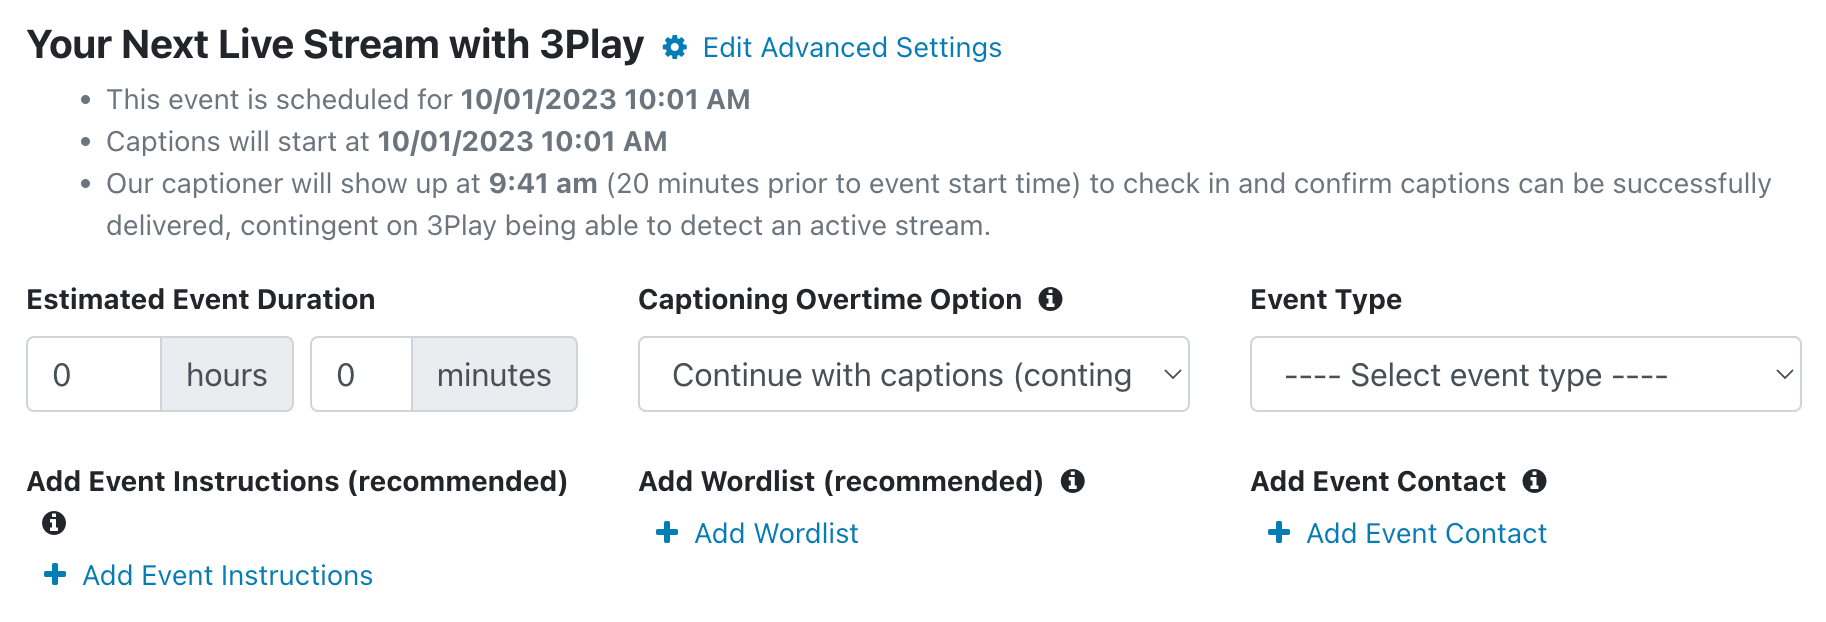Click the Add Wordlist link
The width and height of the screenshot is (1826, 622).
click(776, 533)
